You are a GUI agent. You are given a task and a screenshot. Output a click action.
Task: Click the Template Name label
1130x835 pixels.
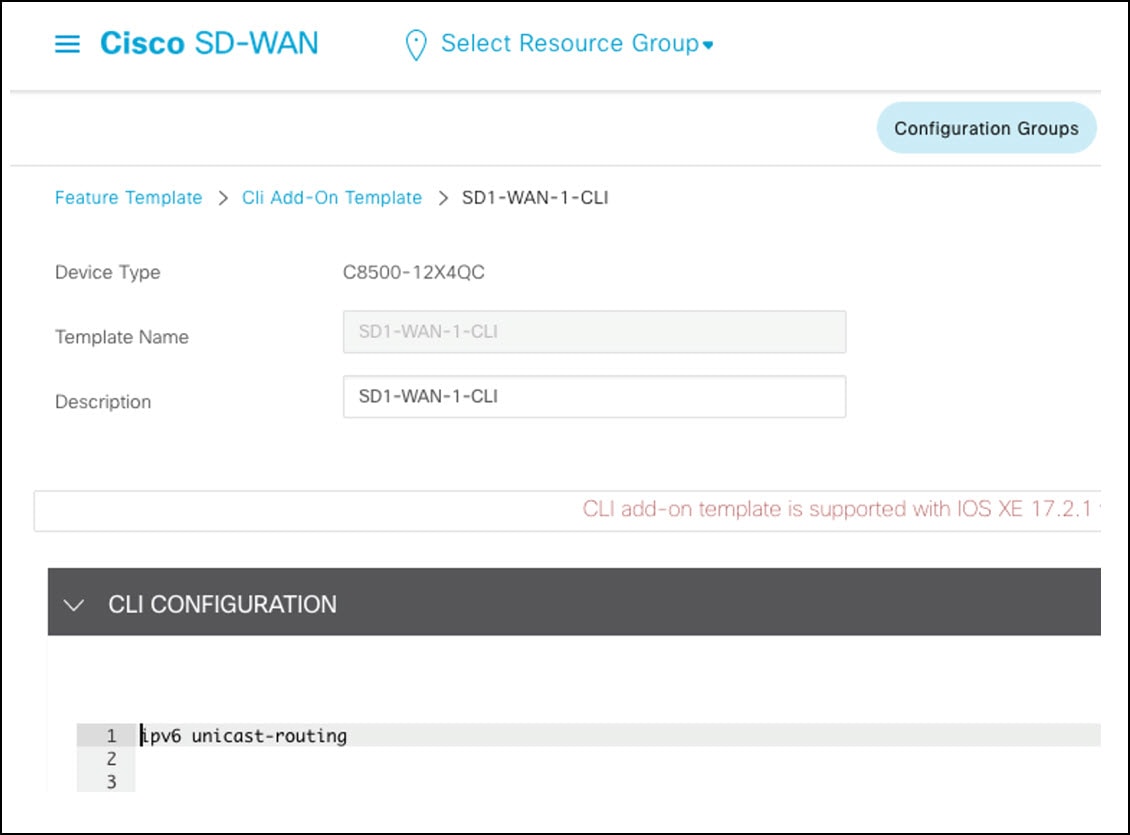pos(122,337)
